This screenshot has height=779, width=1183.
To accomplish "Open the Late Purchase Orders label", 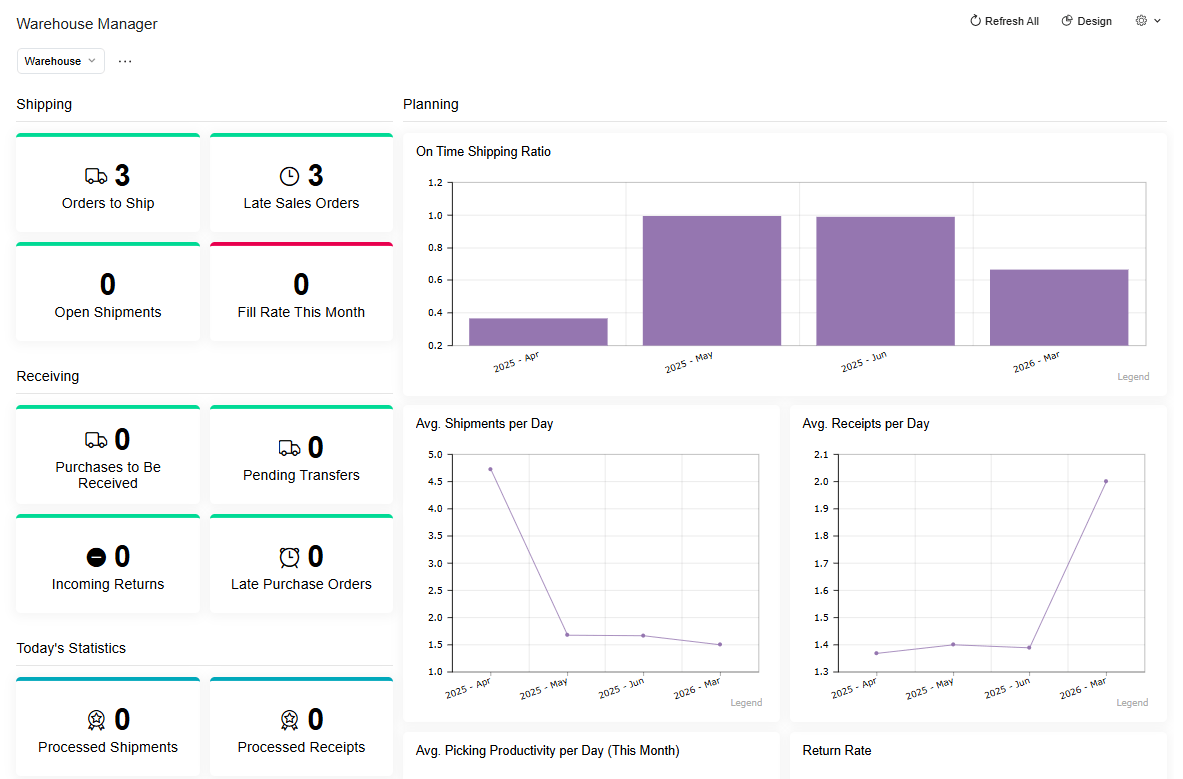I will [301, 584].
